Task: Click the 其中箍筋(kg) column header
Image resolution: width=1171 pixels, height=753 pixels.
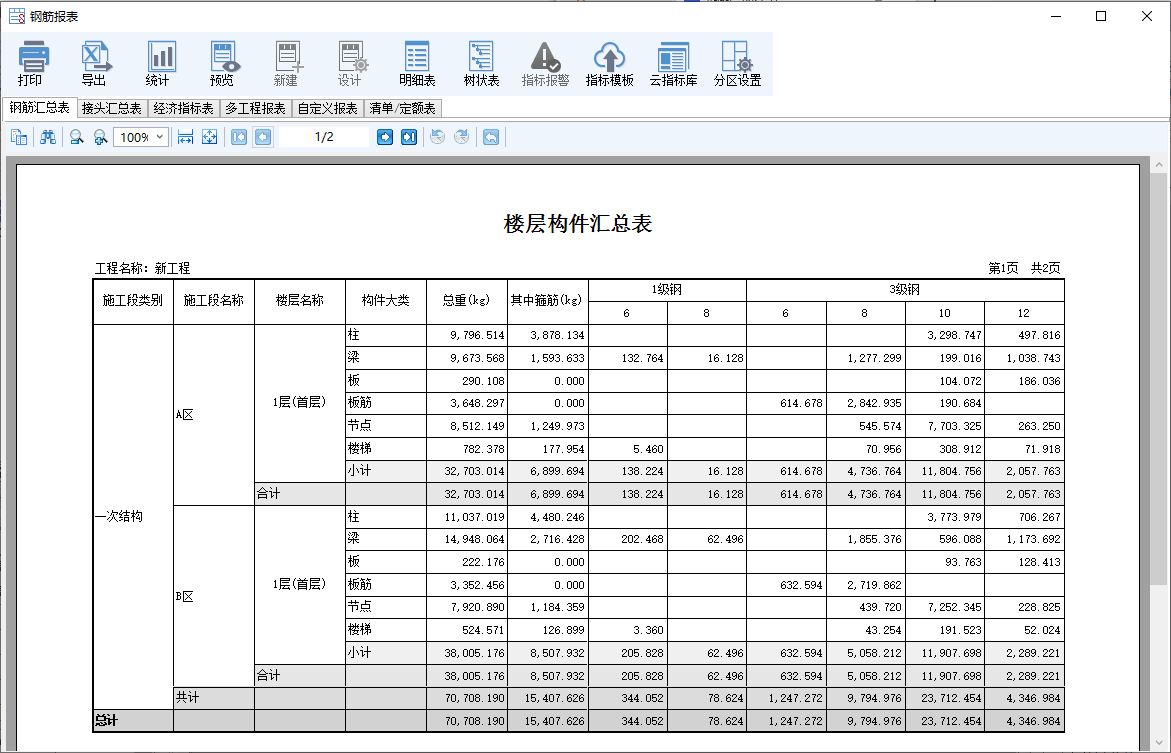Action: pyautogui.click(x=547, y=300)
